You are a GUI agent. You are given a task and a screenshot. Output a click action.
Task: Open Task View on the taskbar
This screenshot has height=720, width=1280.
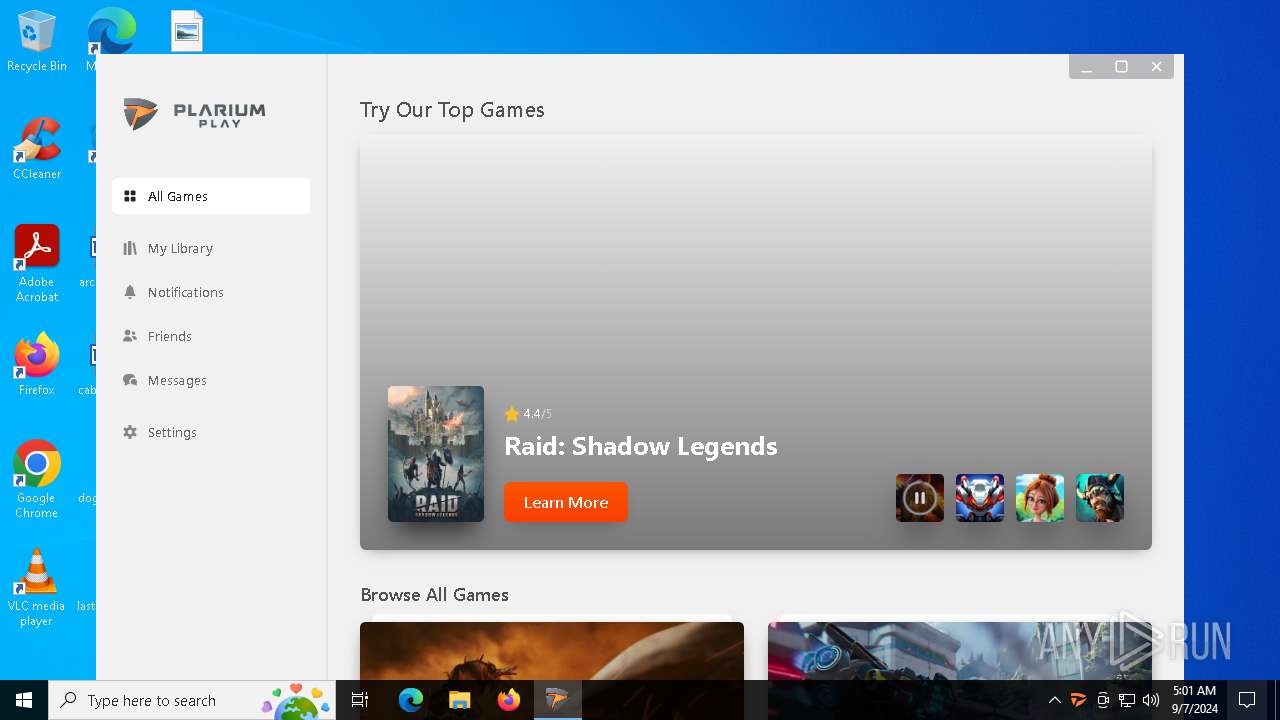[x=360, y=700]
